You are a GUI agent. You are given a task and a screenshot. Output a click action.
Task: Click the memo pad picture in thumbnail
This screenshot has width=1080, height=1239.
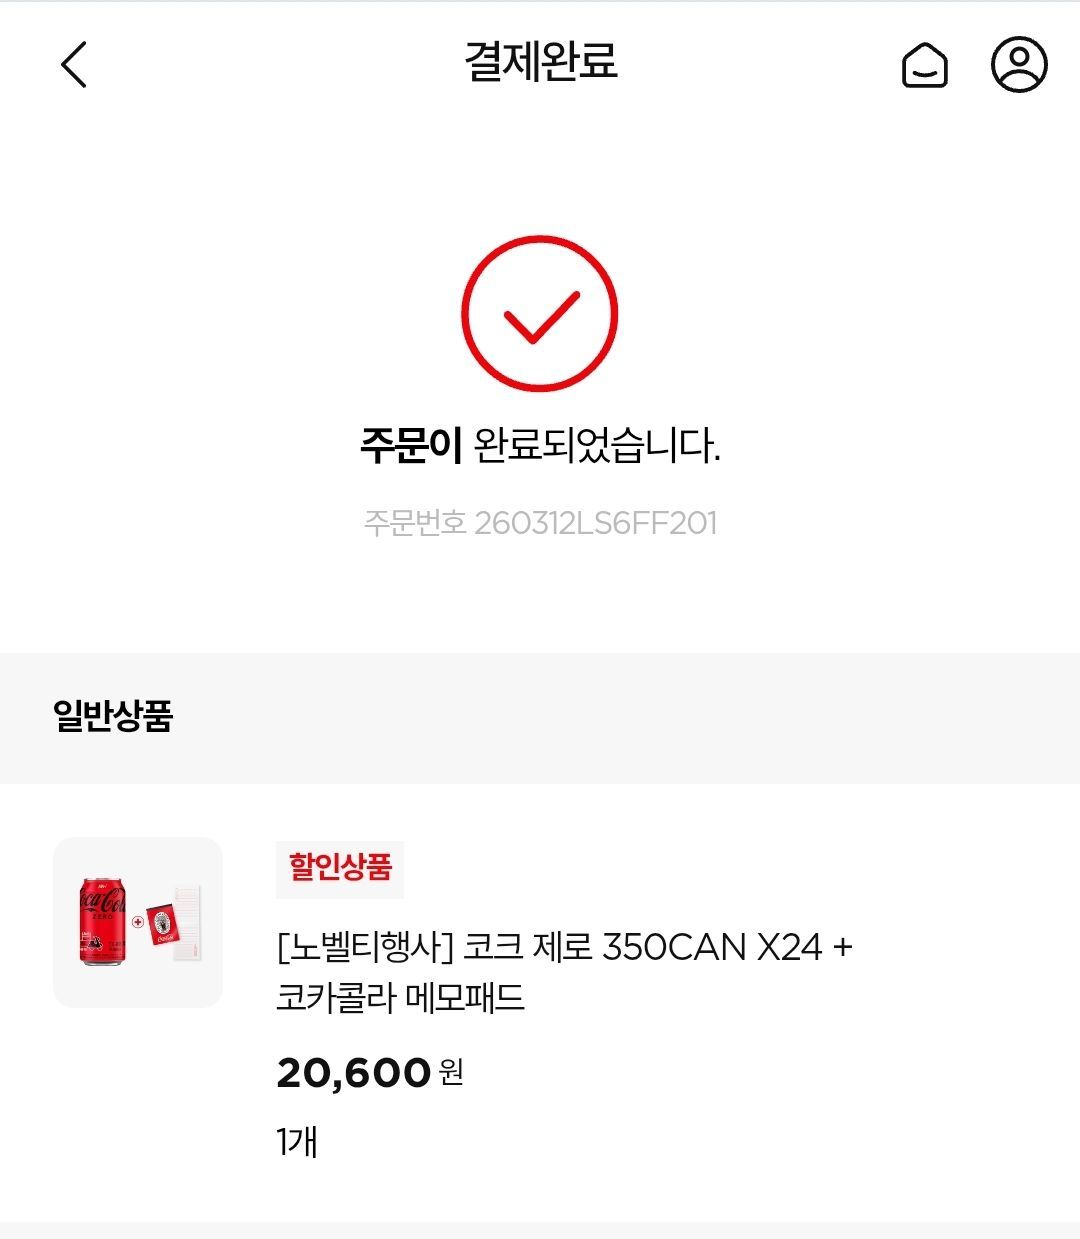[x=175, y=922]
